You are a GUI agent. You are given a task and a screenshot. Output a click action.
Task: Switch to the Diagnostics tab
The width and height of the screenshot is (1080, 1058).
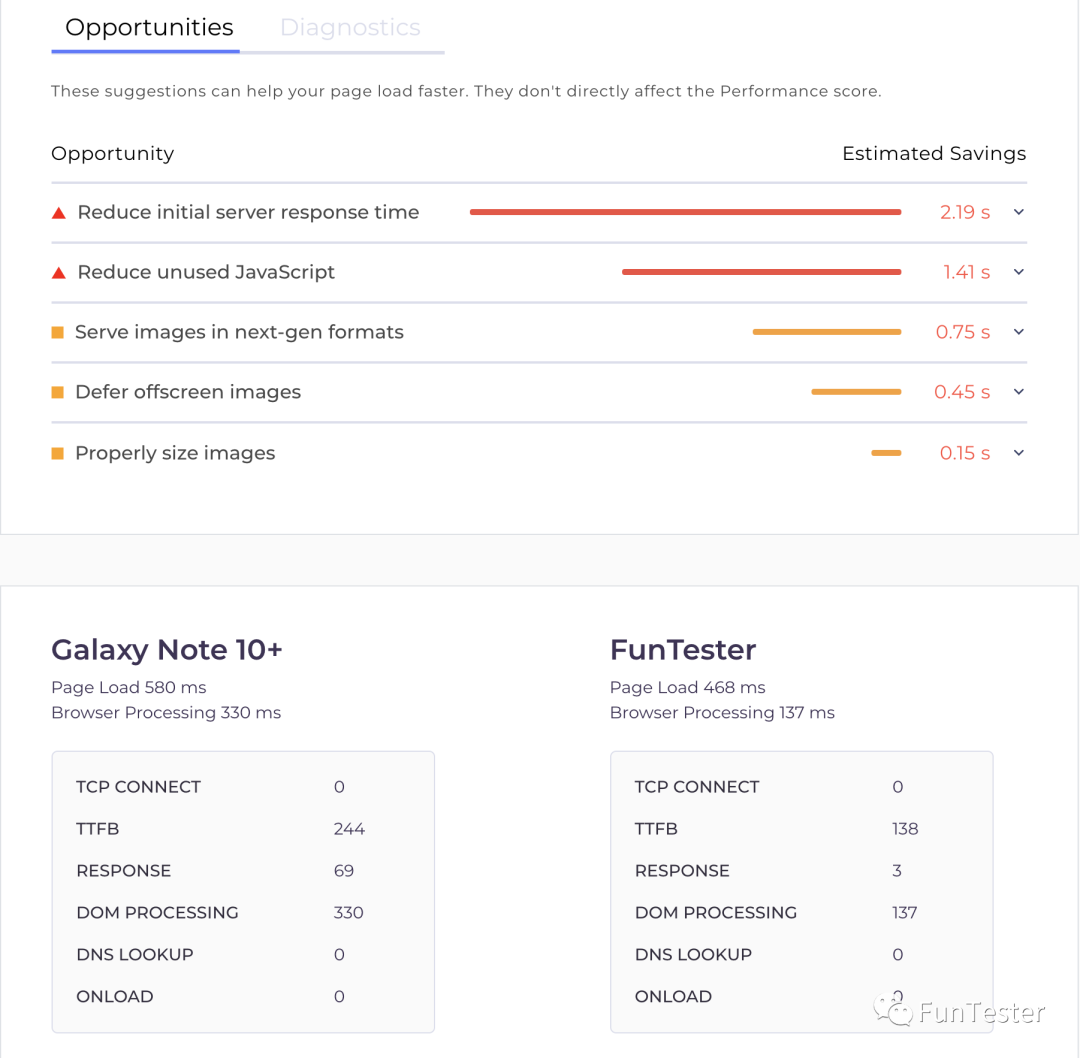(x=350, y=28)
